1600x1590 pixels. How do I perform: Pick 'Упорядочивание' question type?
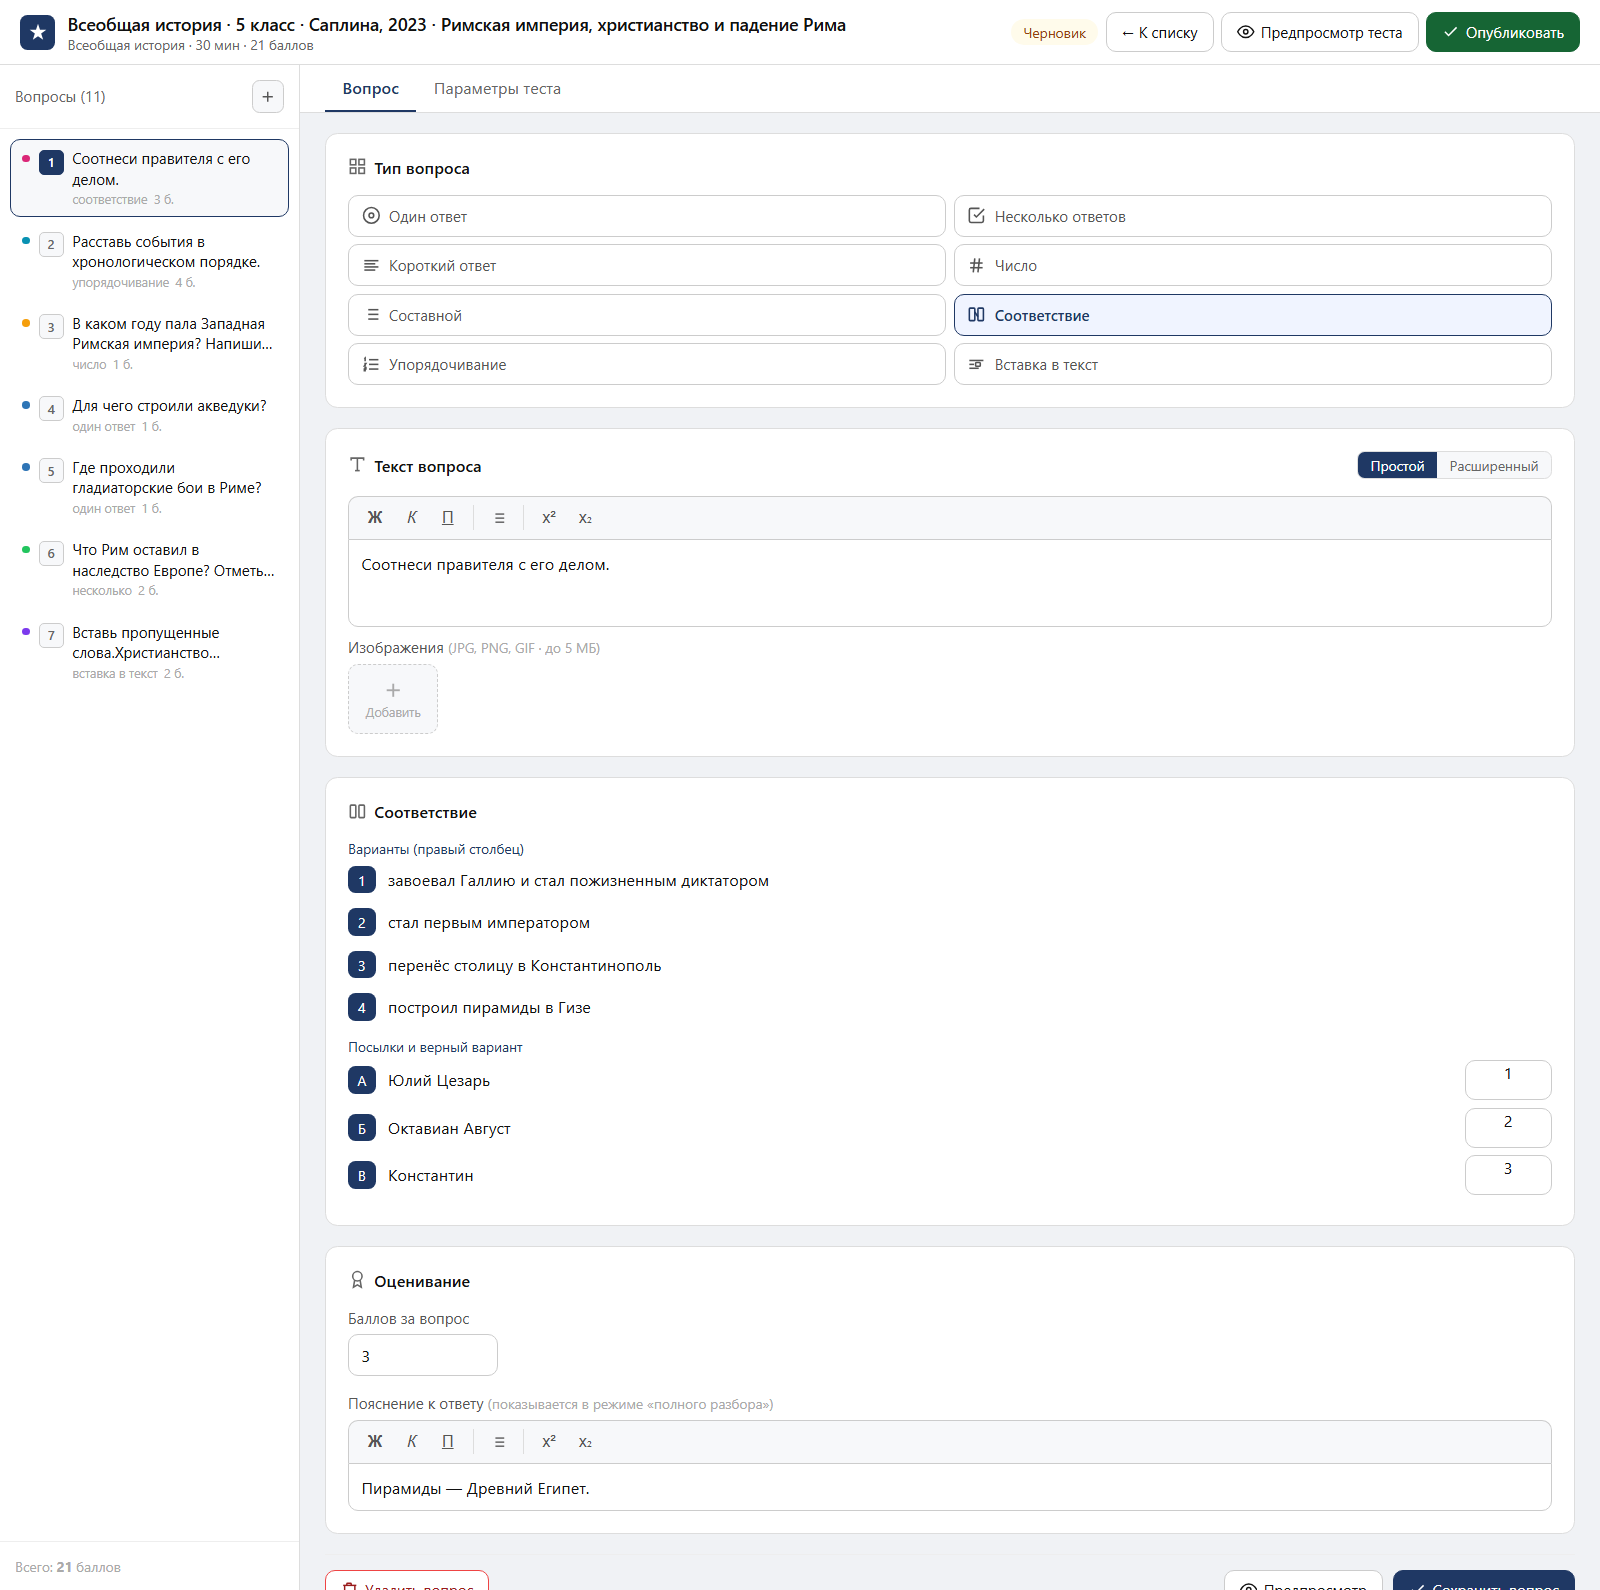pos(647,365)
